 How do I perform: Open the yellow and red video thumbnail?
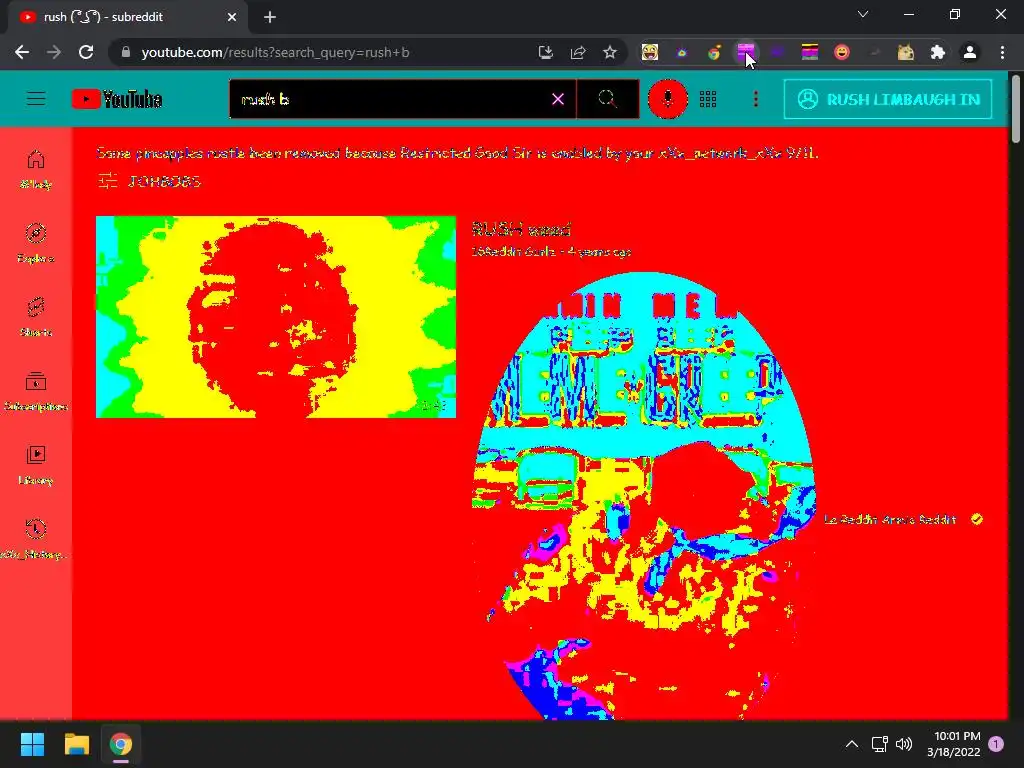click(276, 317)
